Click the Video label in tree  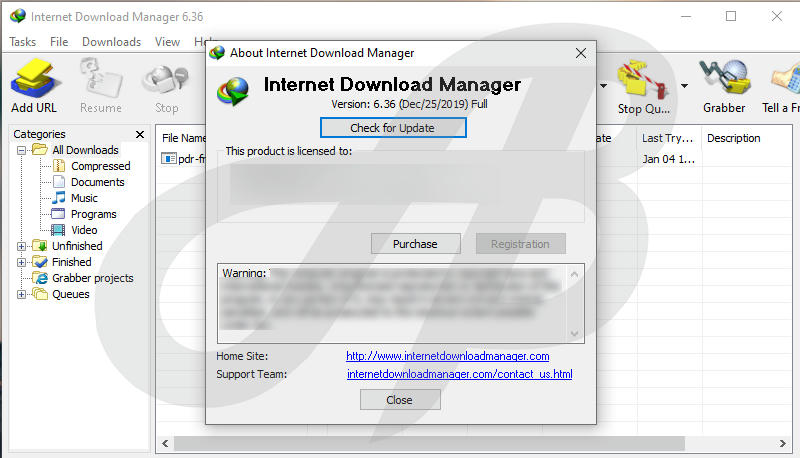[x=84, y=230]
